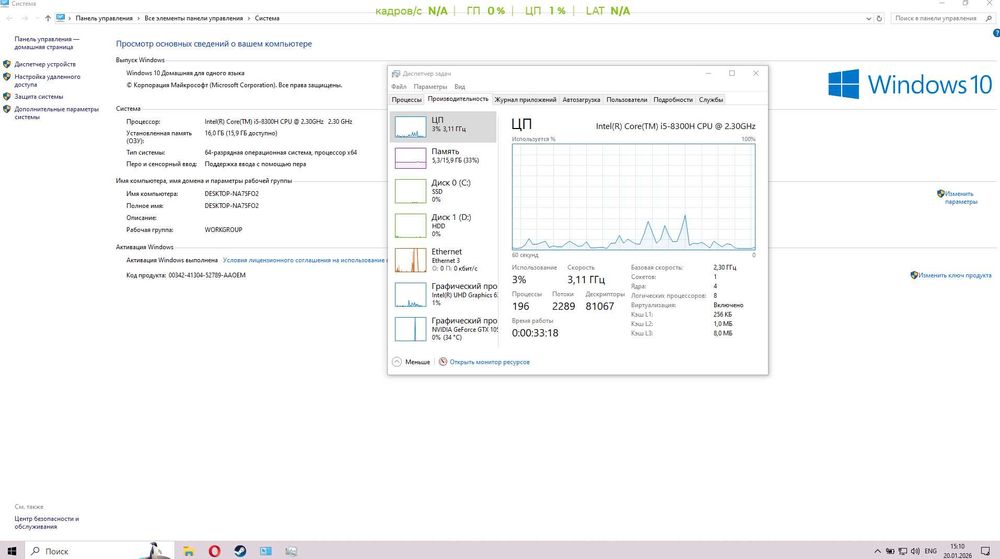The height and width of the screenshot is (559, 1000).
Task: Open the Windows Start menu
Action: point(11,551)
